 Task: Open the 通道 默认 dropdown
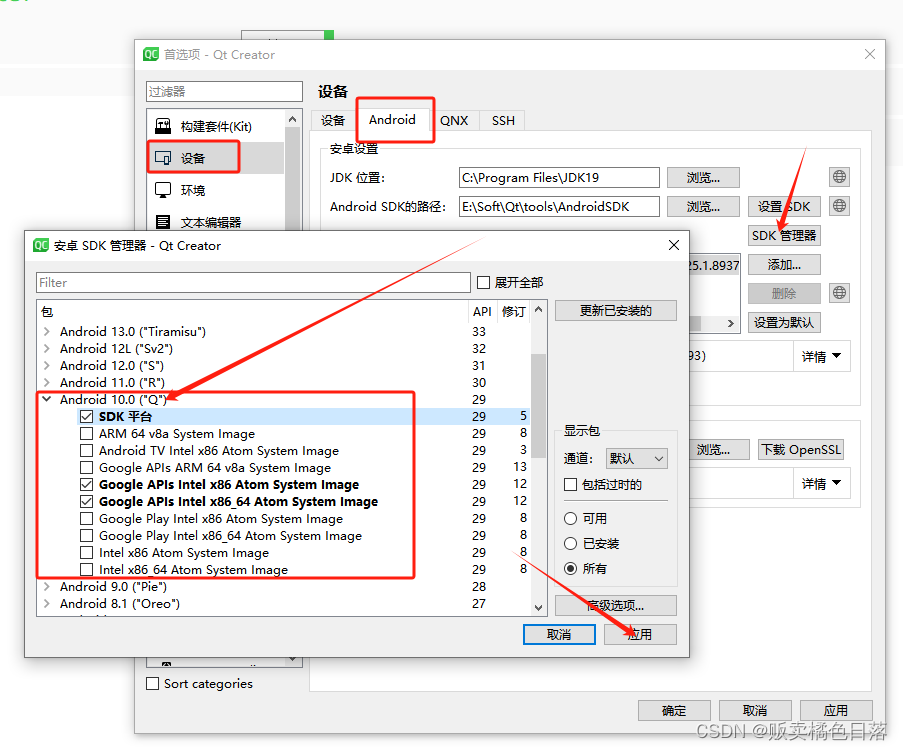point(636,458)
